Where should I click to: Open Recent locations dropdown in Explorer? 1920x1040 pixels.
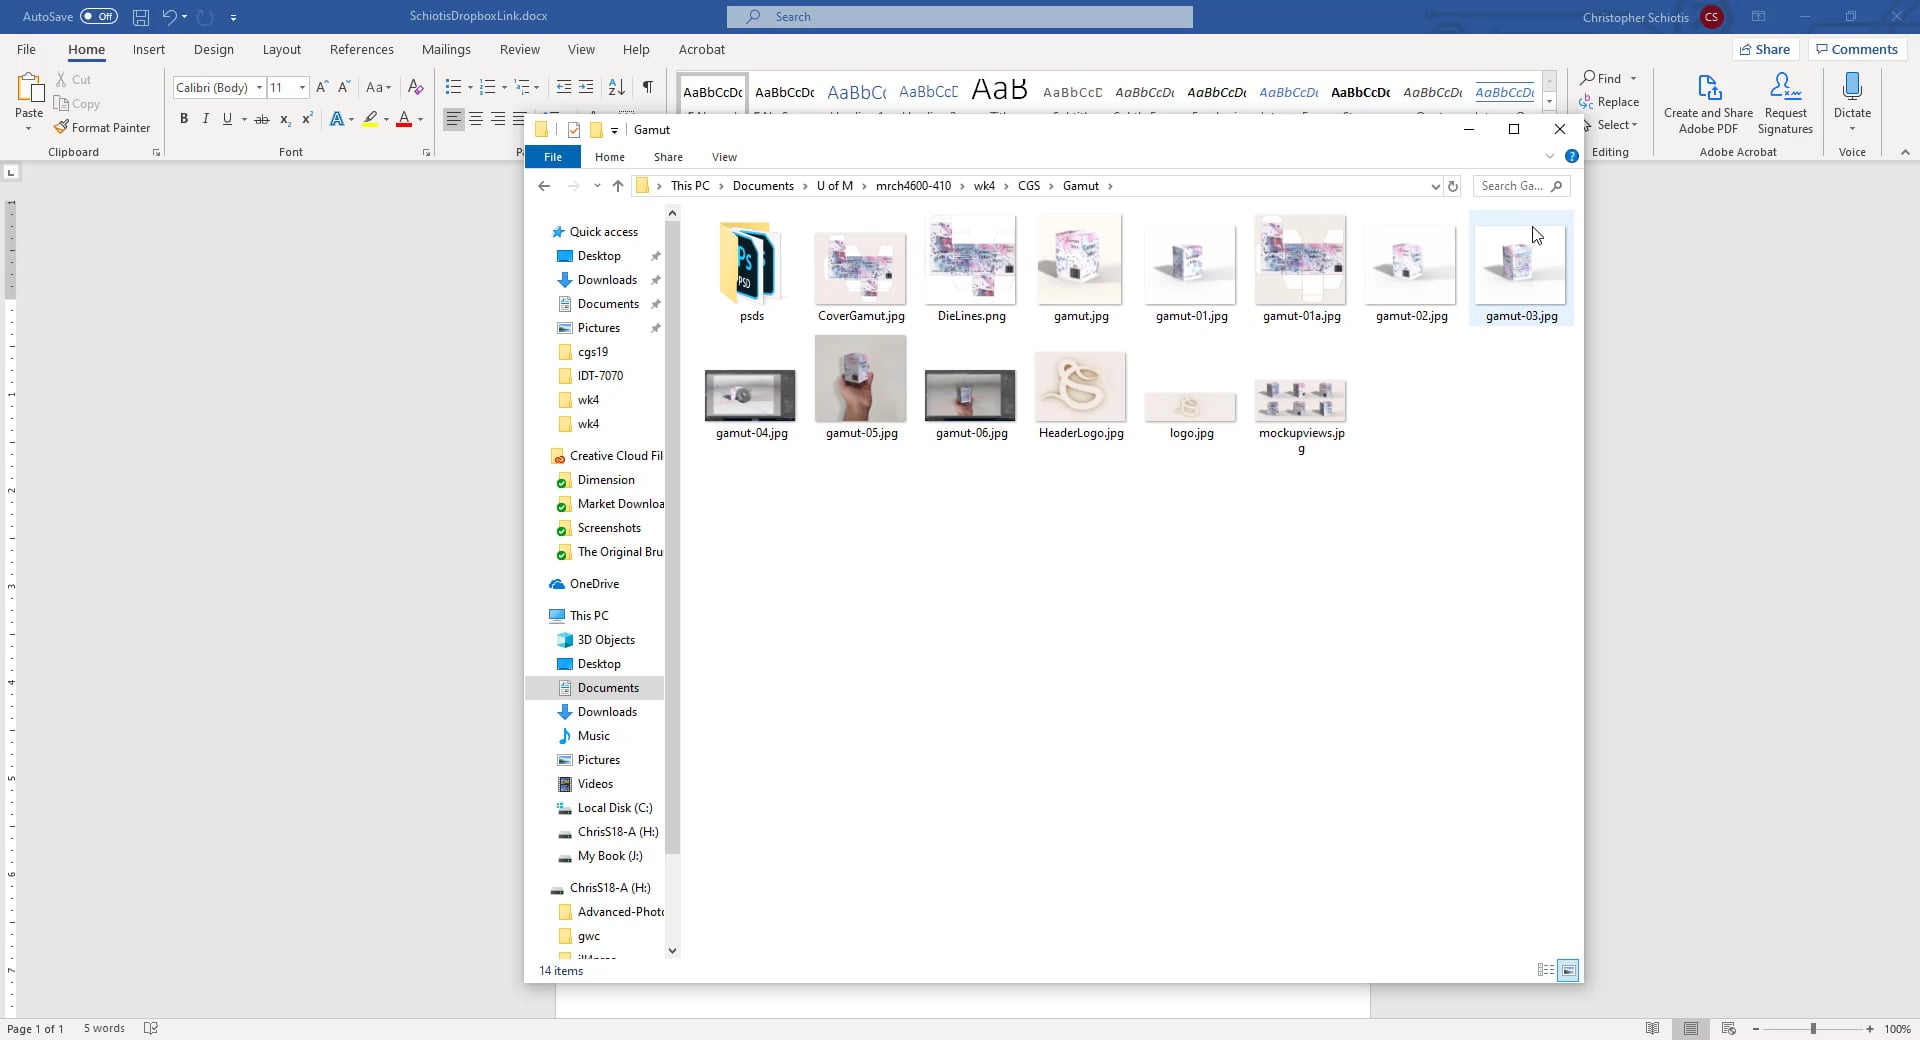[x=597, y=186]
